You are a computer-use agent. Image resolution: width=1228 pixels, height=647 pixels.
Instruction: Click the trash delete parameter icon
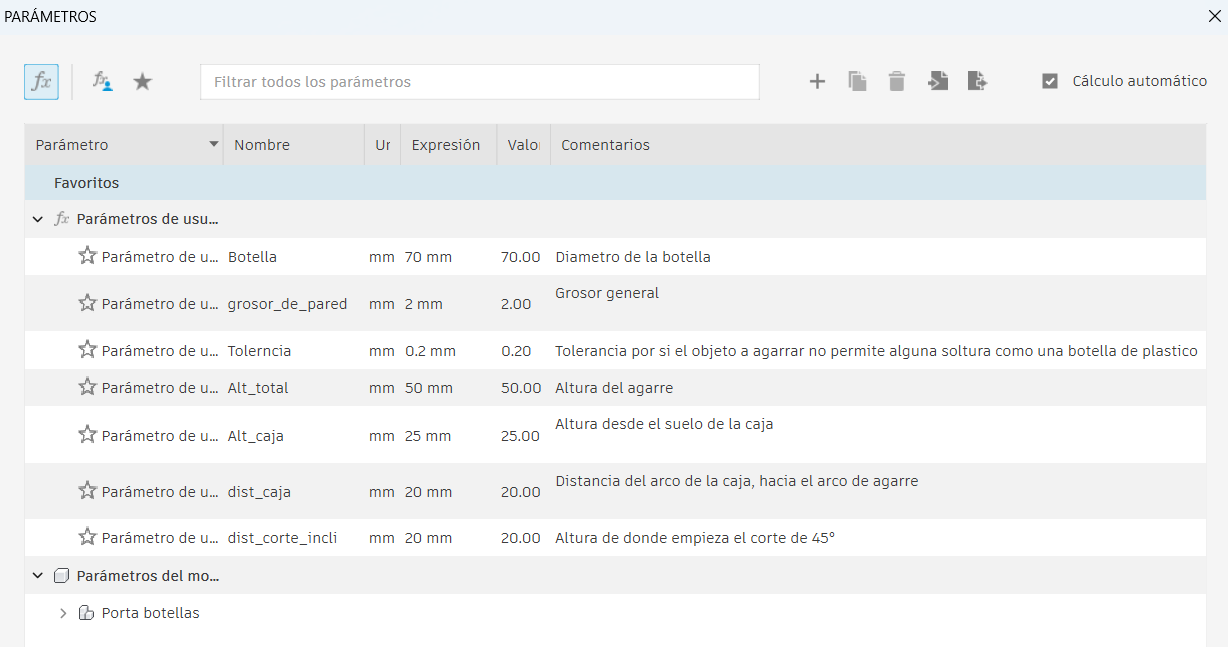897,82
